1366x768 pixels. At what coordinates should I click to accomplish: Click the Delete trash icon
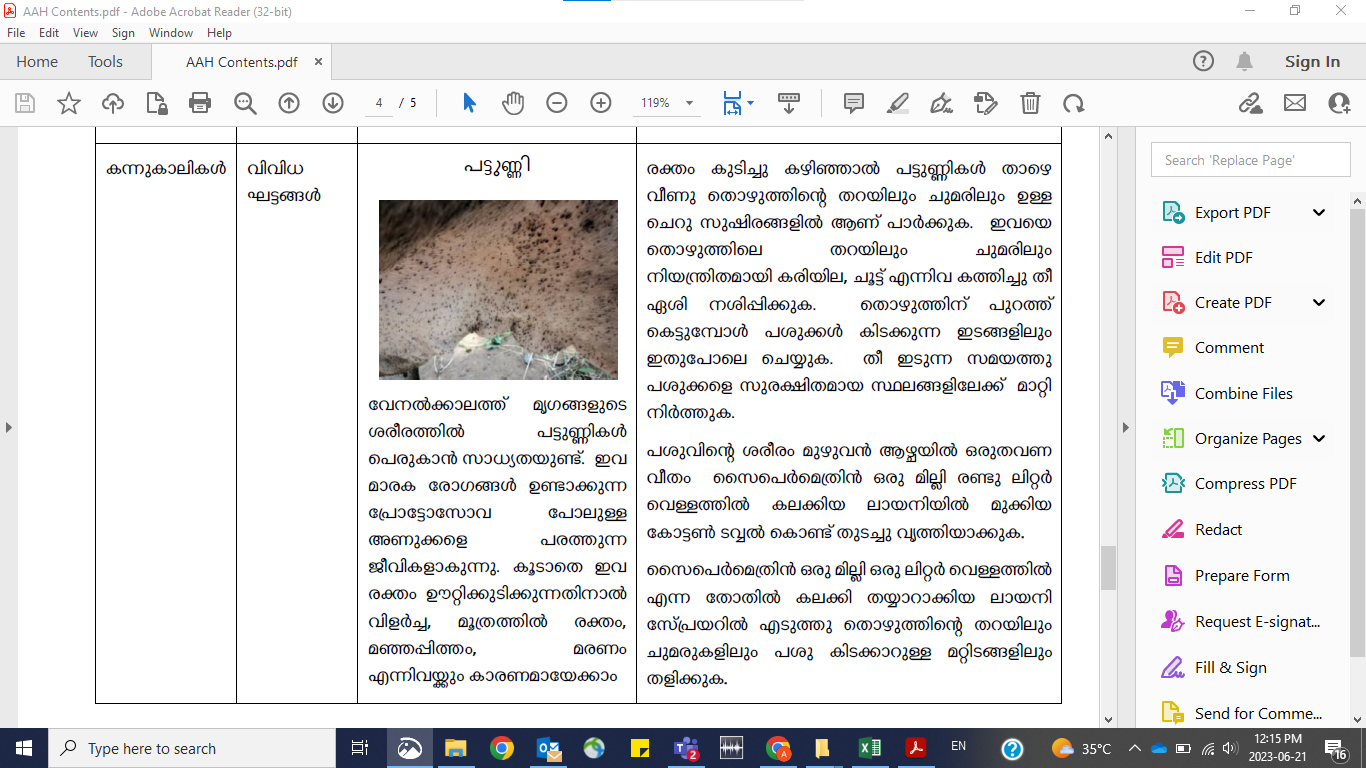coord(1030,103)
